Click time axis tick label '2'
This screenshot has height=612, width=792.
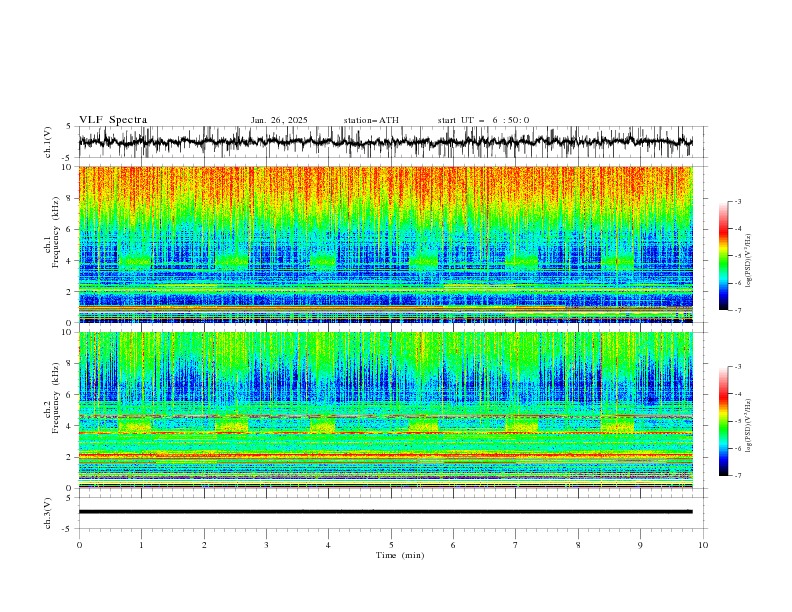pyautogui.click(x=204, y=545)
